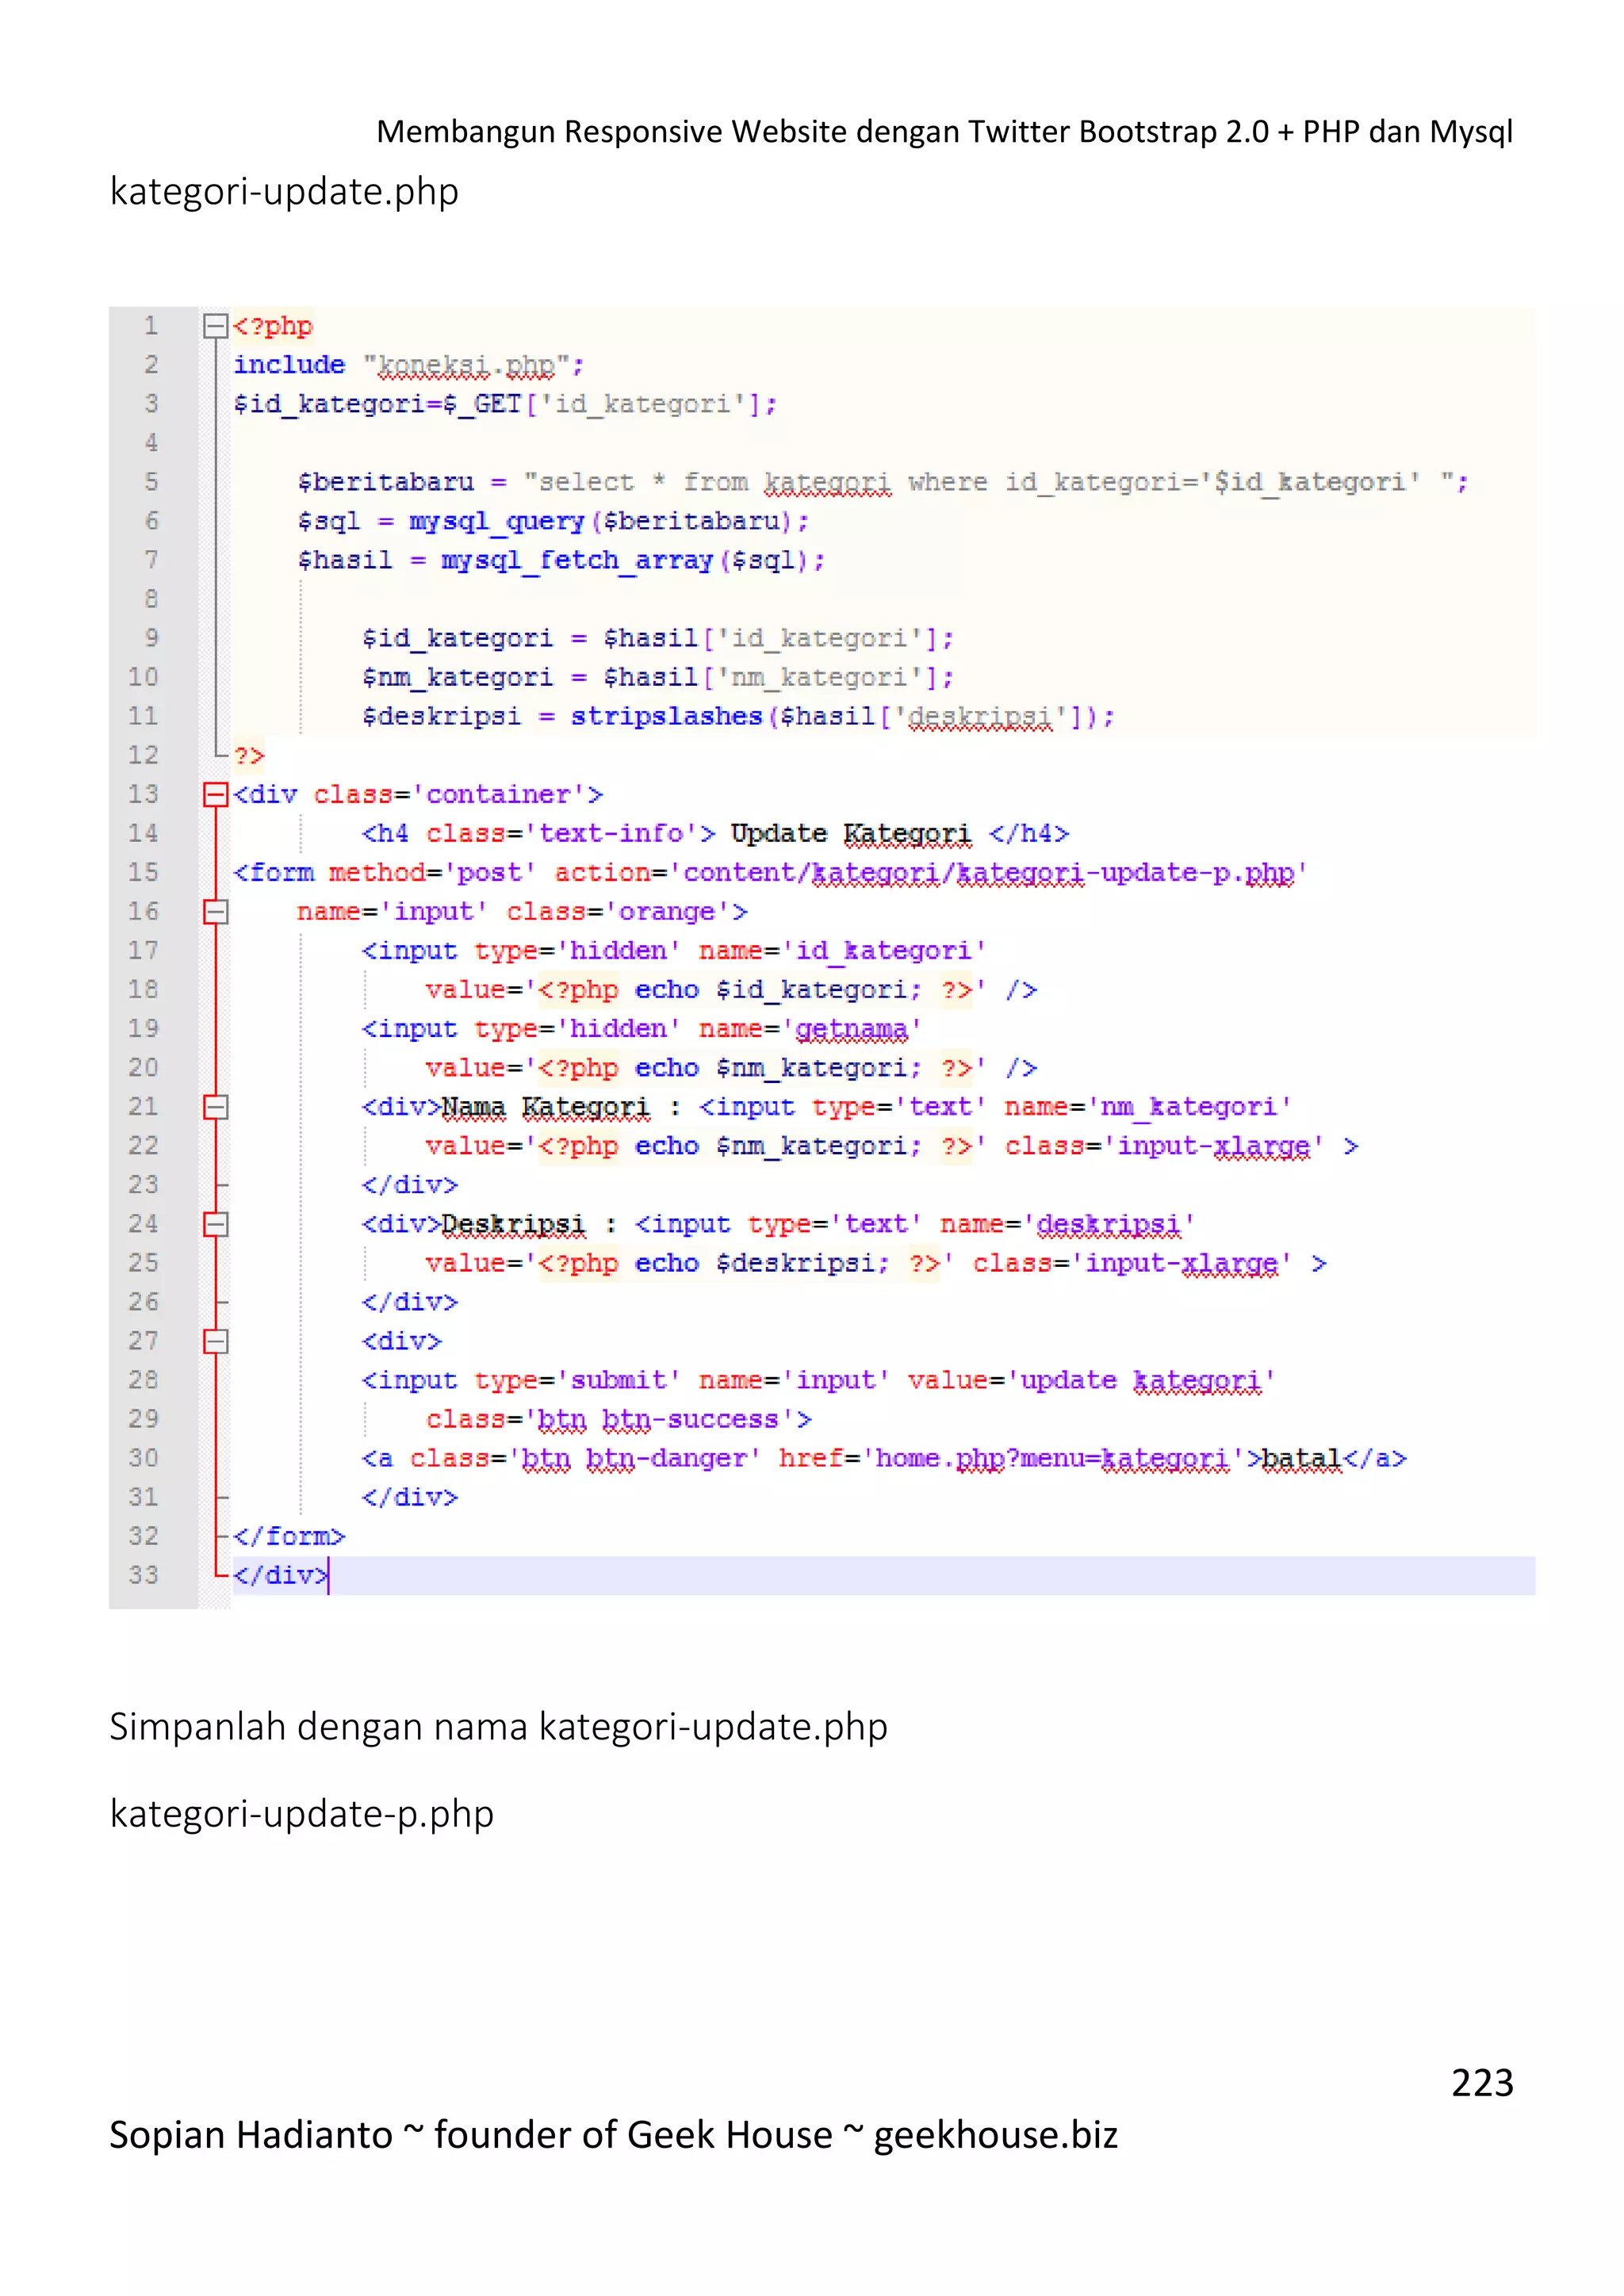1624x2296 pixels.
Task: Click the h4 Update Kategori heading line
Action: pos(715,834)
